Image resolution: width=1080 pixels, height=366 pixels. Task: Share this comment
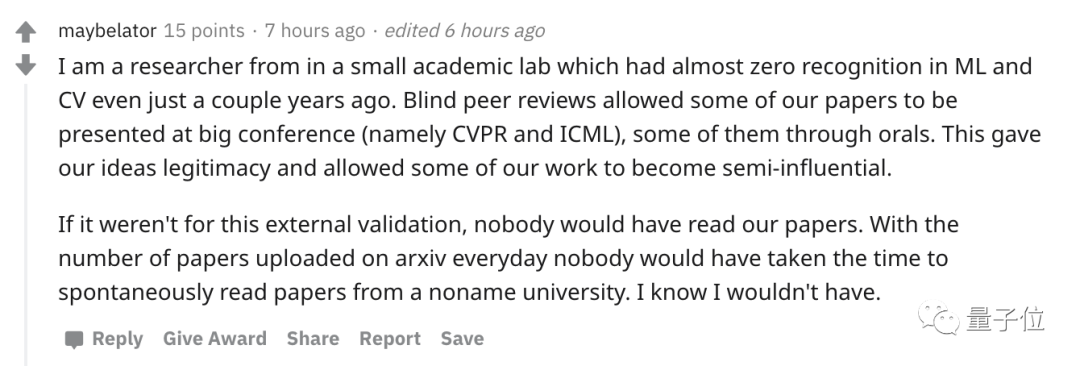click(x=313, y=339)
